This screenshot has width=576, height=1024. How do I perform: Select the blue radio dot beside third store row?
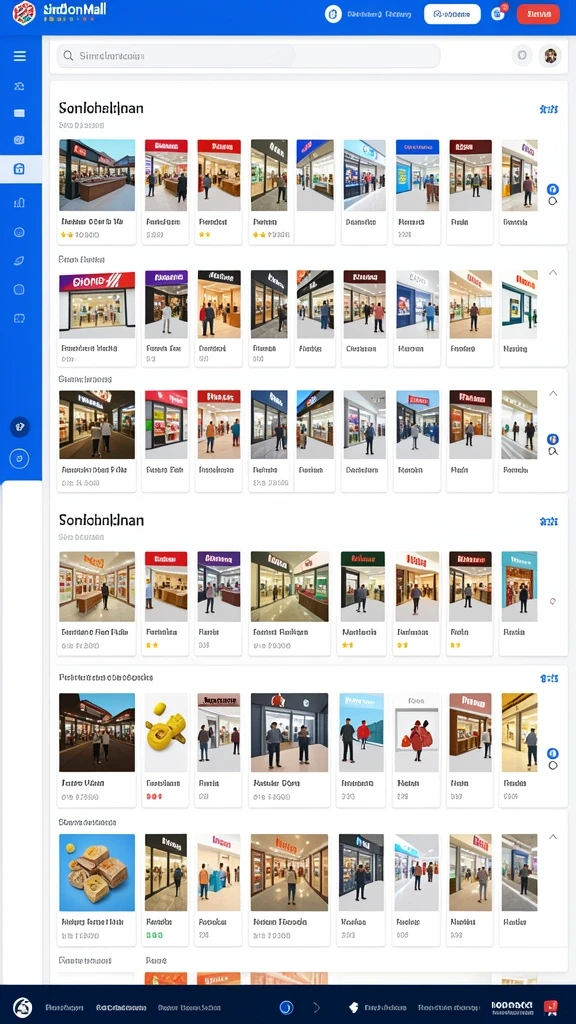(552, 439)
